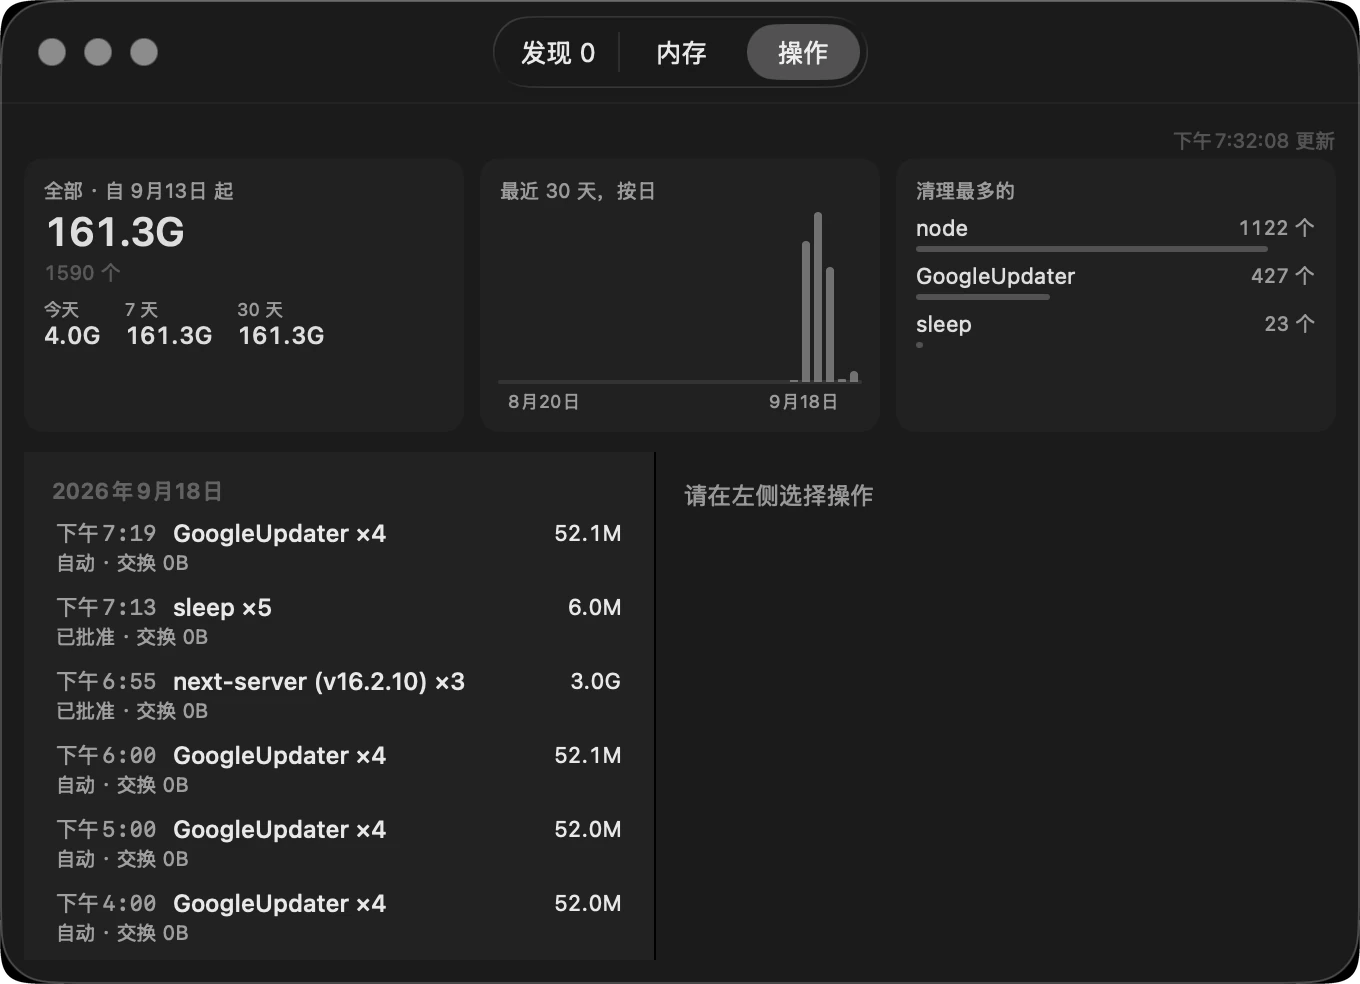Click the 全部 · 自 9月13日 起 label

pos(139,191)
